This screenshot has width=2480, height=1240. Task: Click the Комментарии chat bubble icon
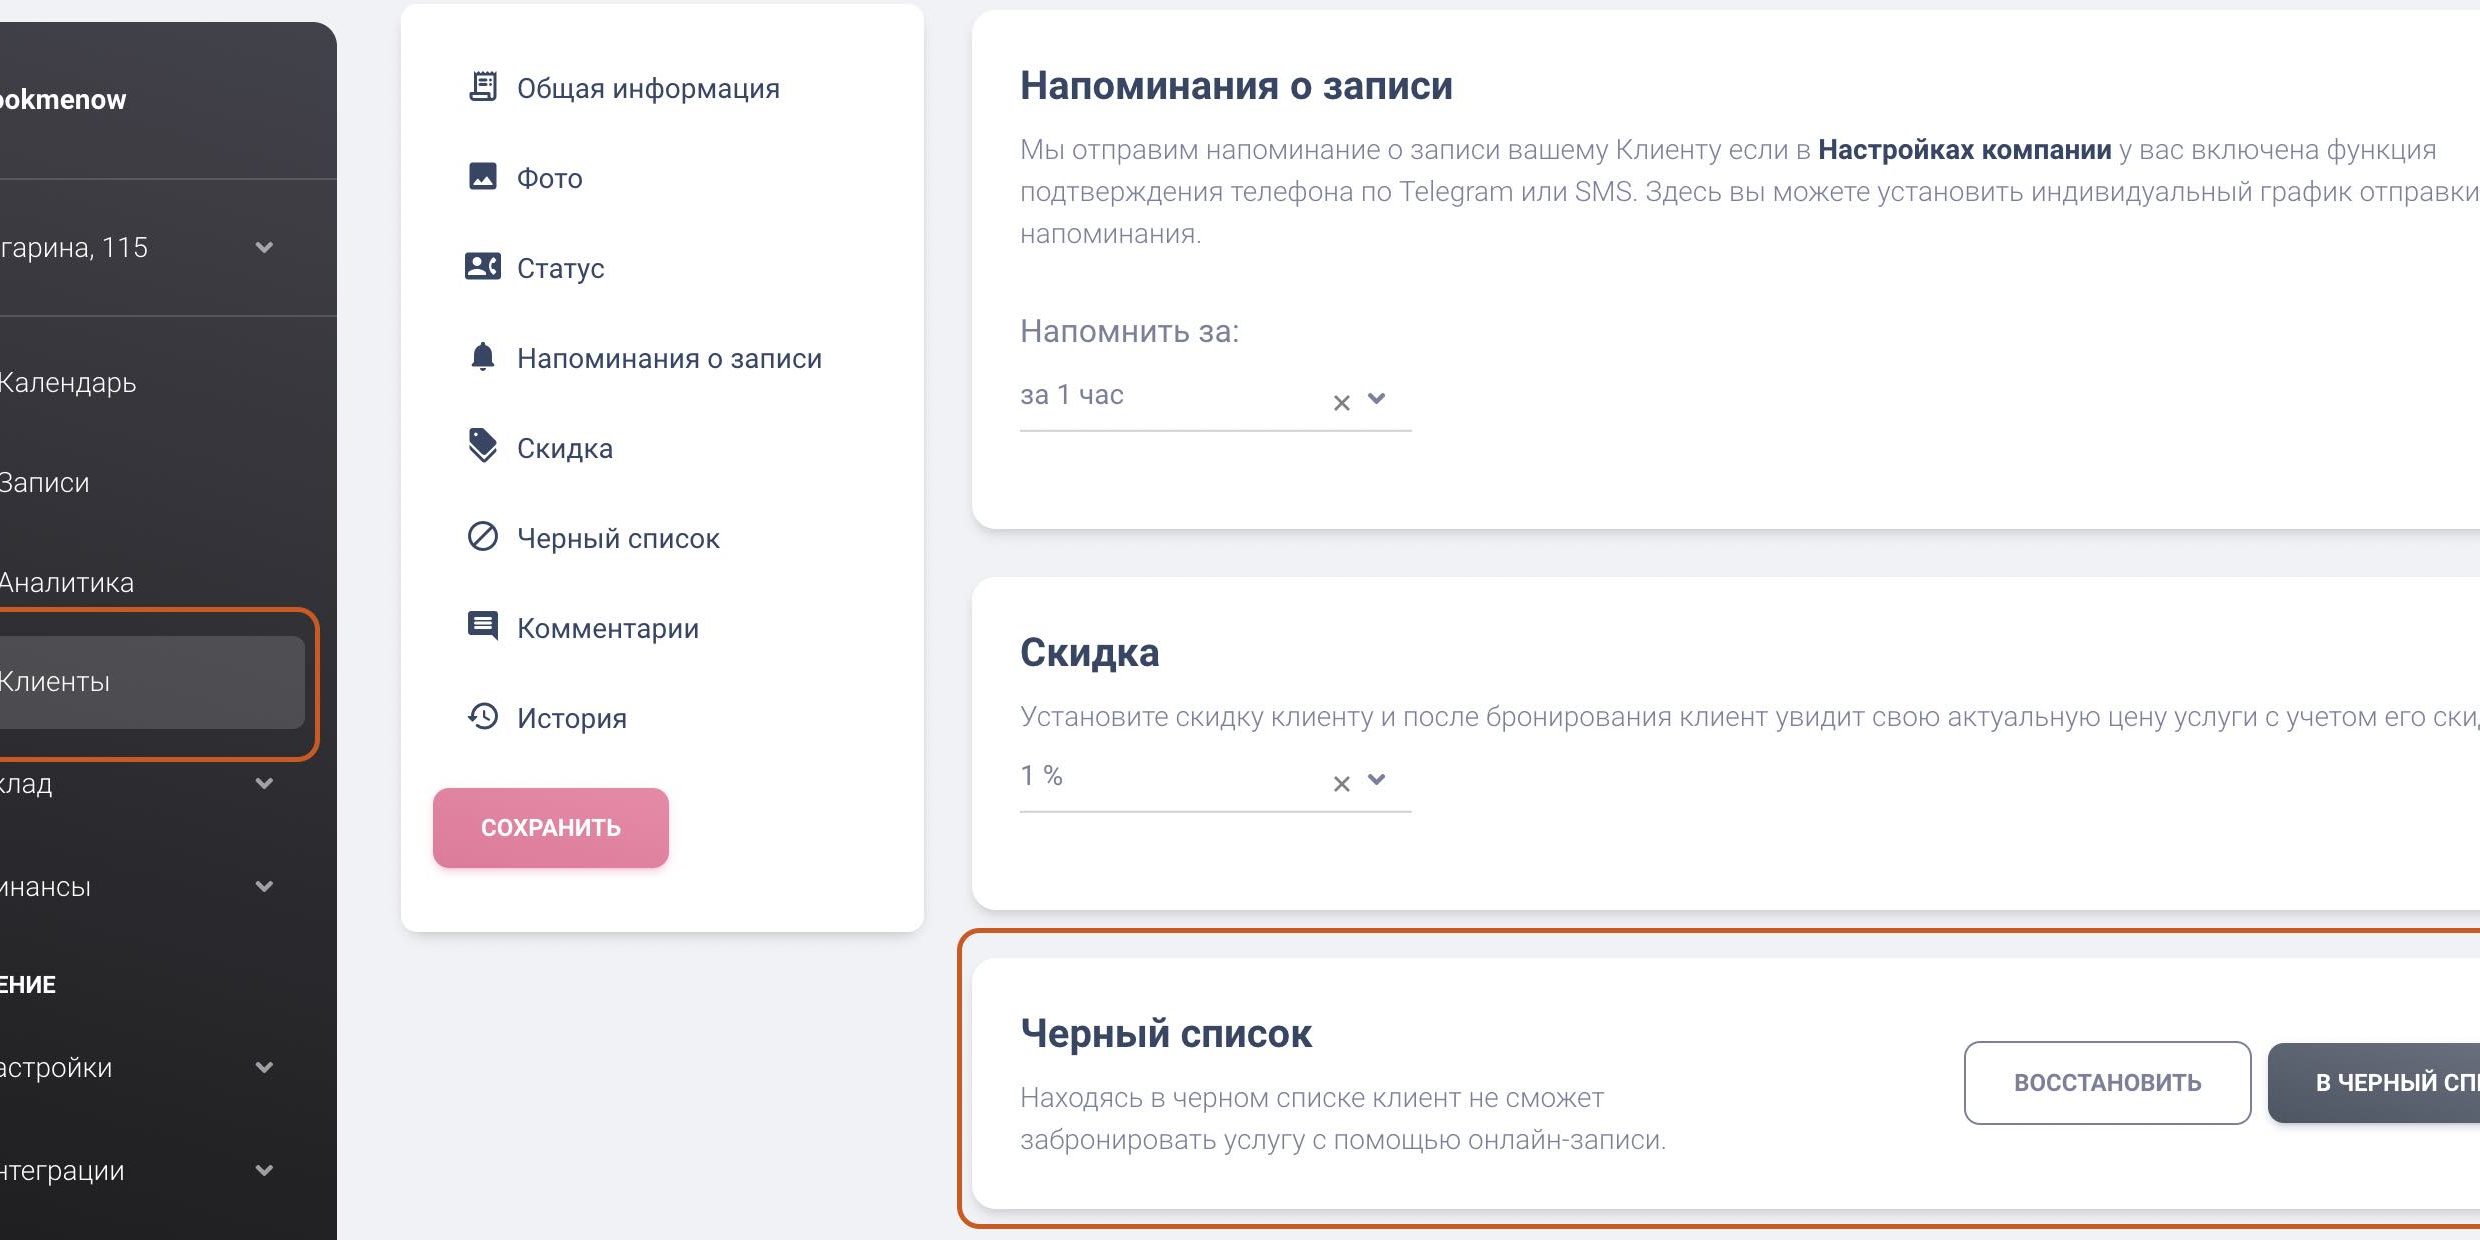click(x=483, y=627)
